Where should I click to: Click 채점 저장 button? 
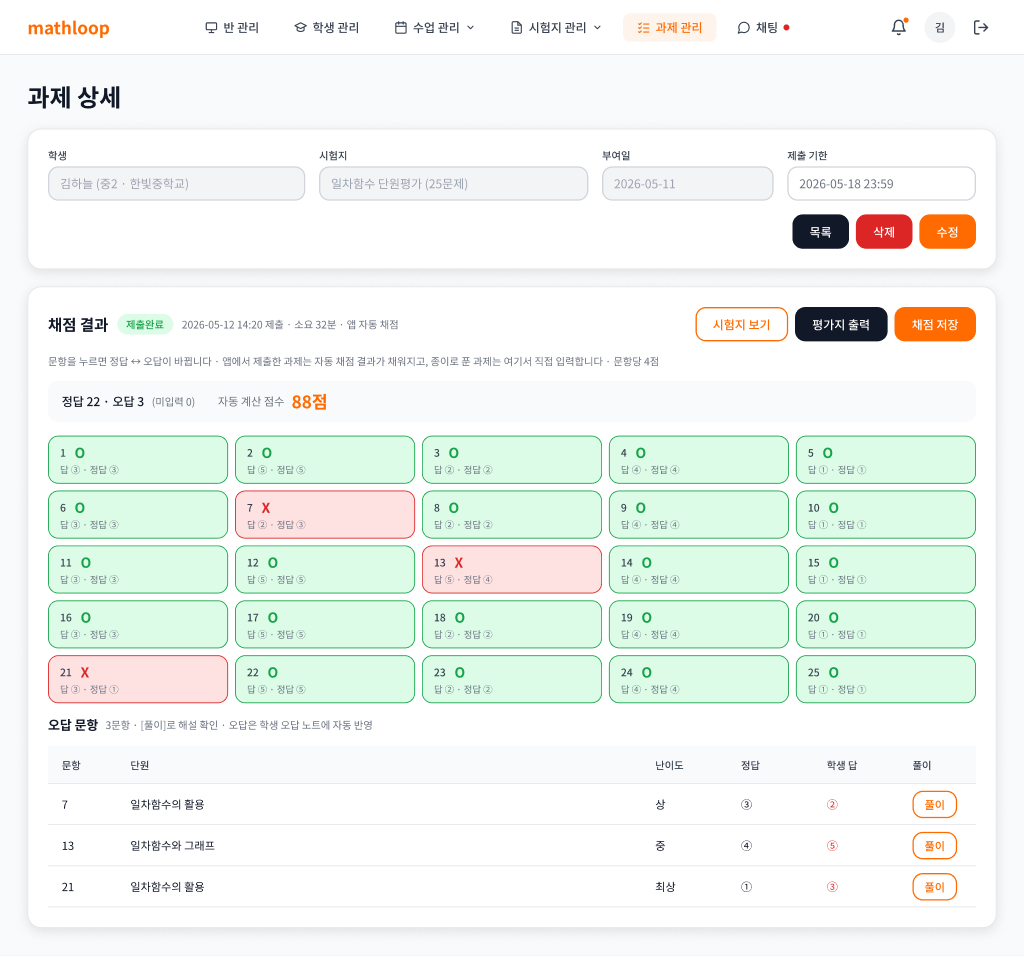pyautogui.click(x=935, y=325)
